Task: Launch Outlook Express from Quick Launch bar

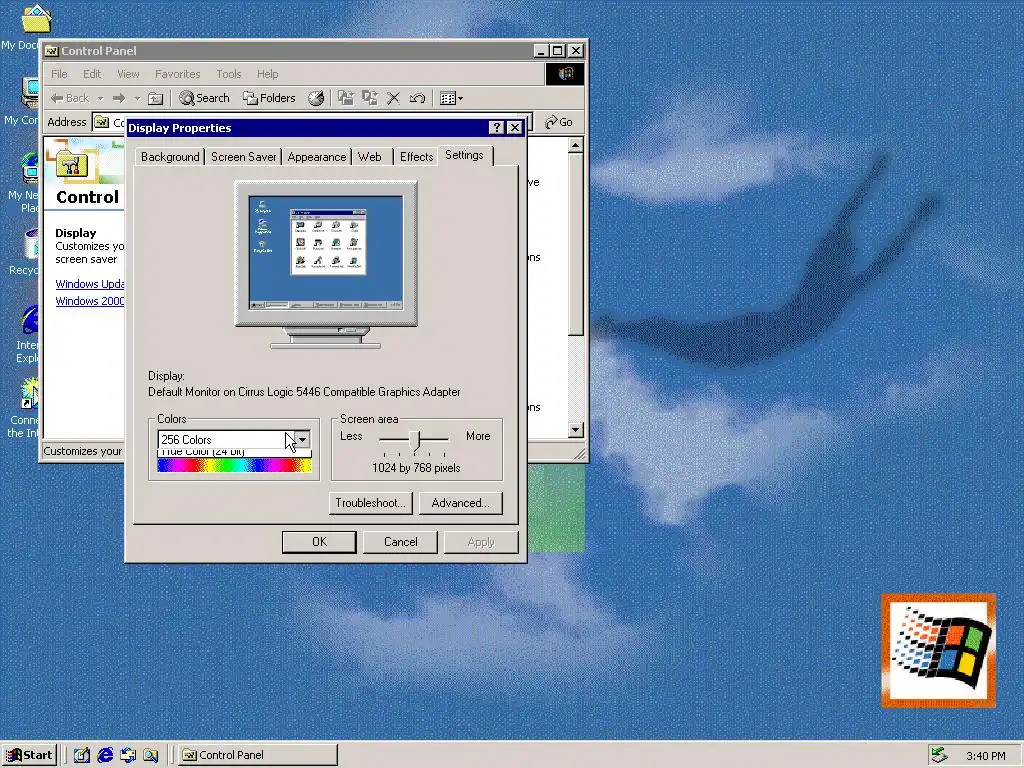Action: point(128,755)
